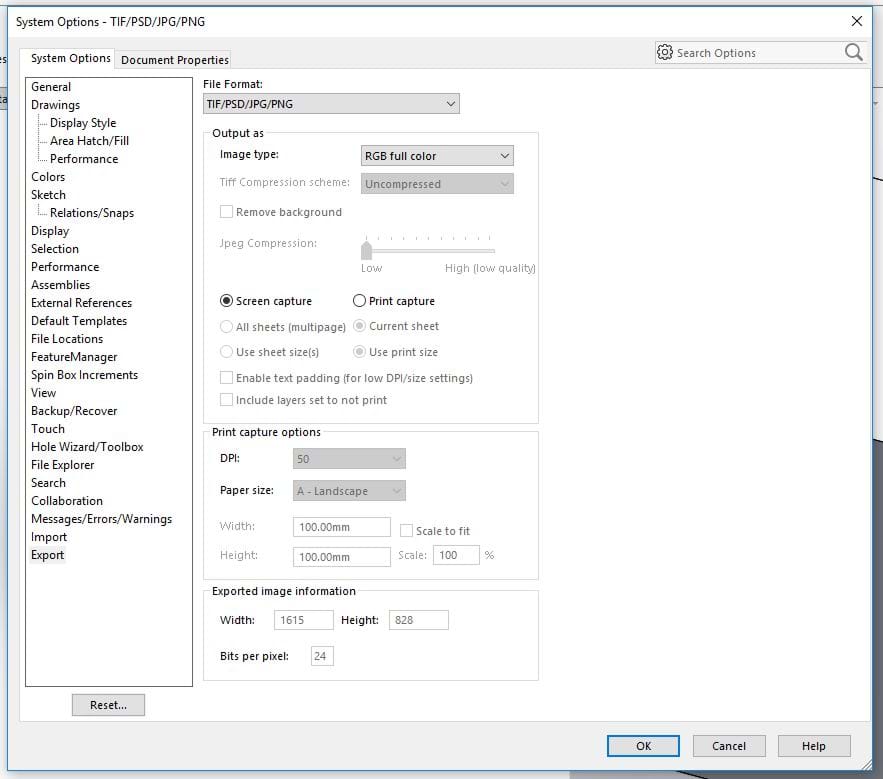Image resolution: width=883 pixels, height=779 pixels.
Task: Click the print capture Width input field
Action: coord(342,527)
